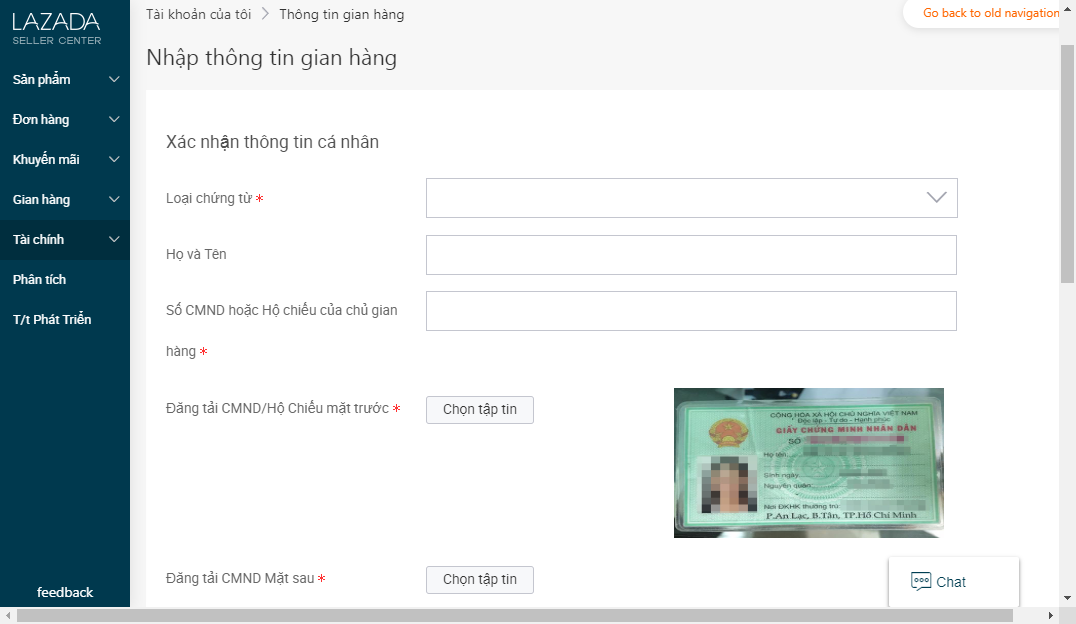Click the chat bubble icon
The height and width of the screenshot is (624, 1076).
(921, 582)
